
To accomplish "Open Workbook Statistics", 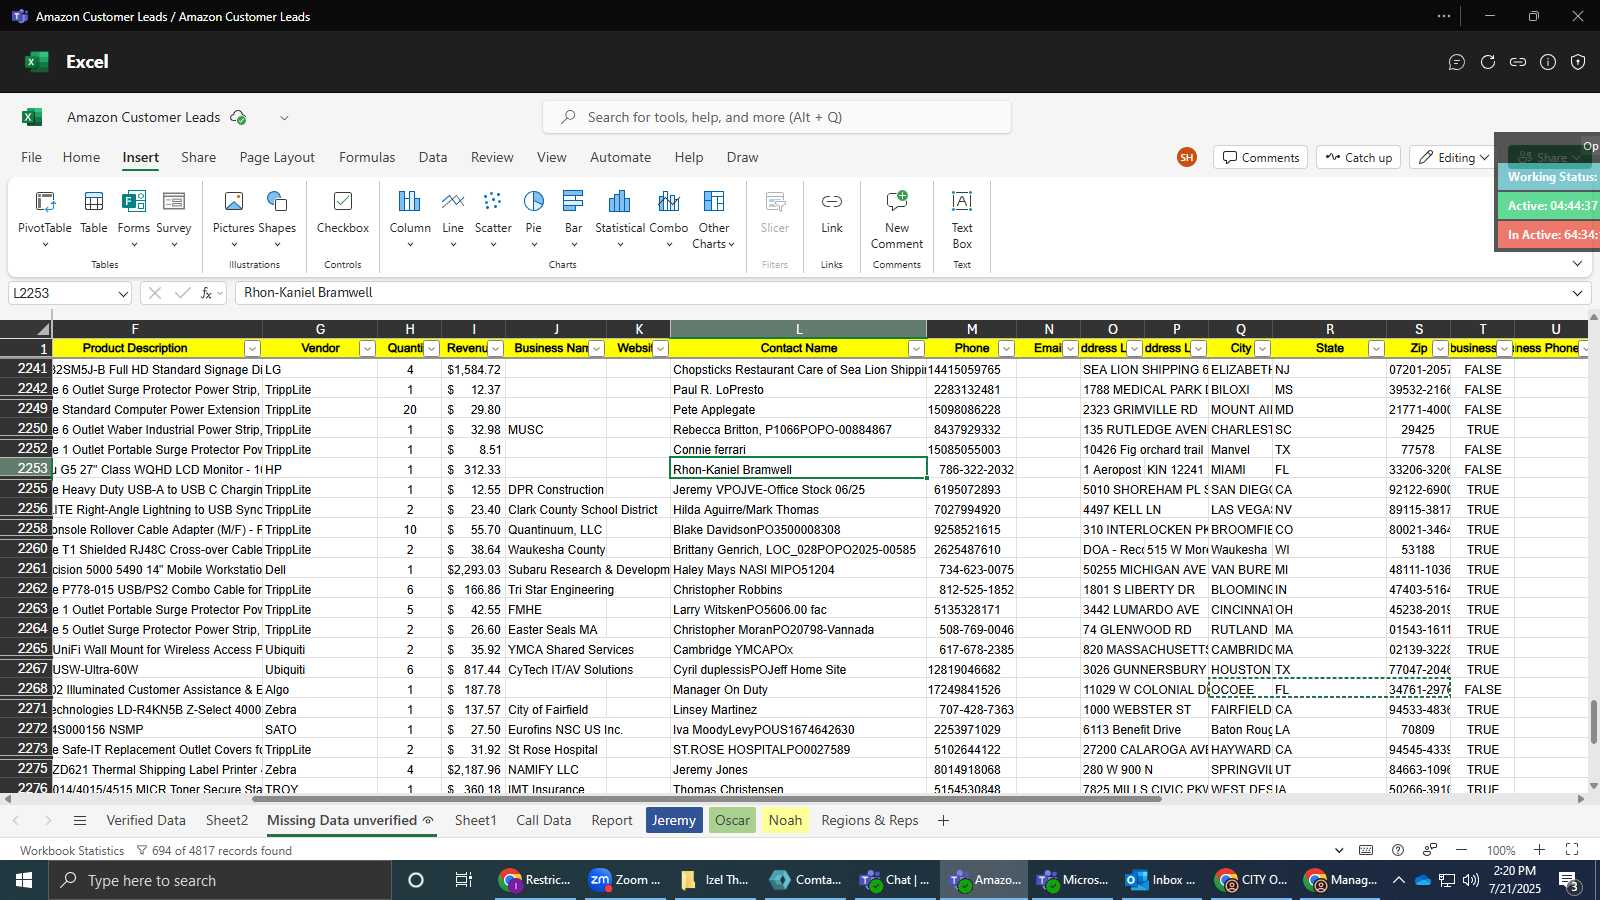I will tap(72, 851).
